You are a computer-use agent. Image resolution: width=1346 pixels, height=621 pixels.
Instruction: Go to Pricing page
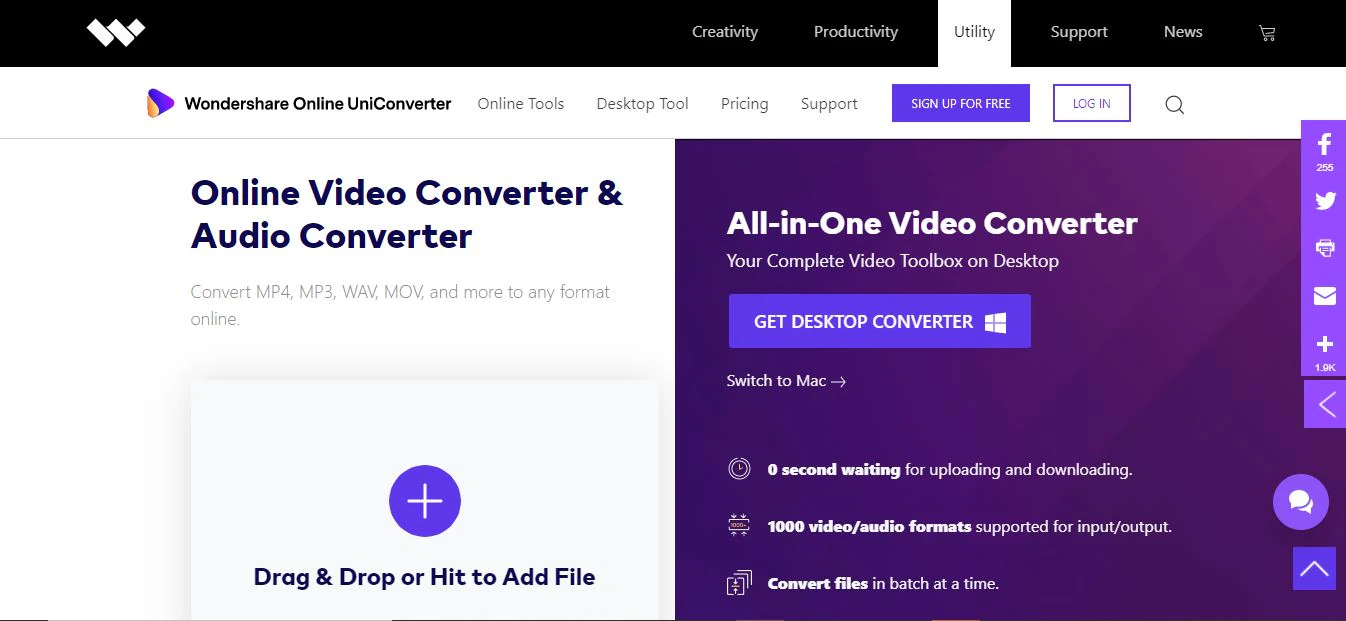point(745,103)
